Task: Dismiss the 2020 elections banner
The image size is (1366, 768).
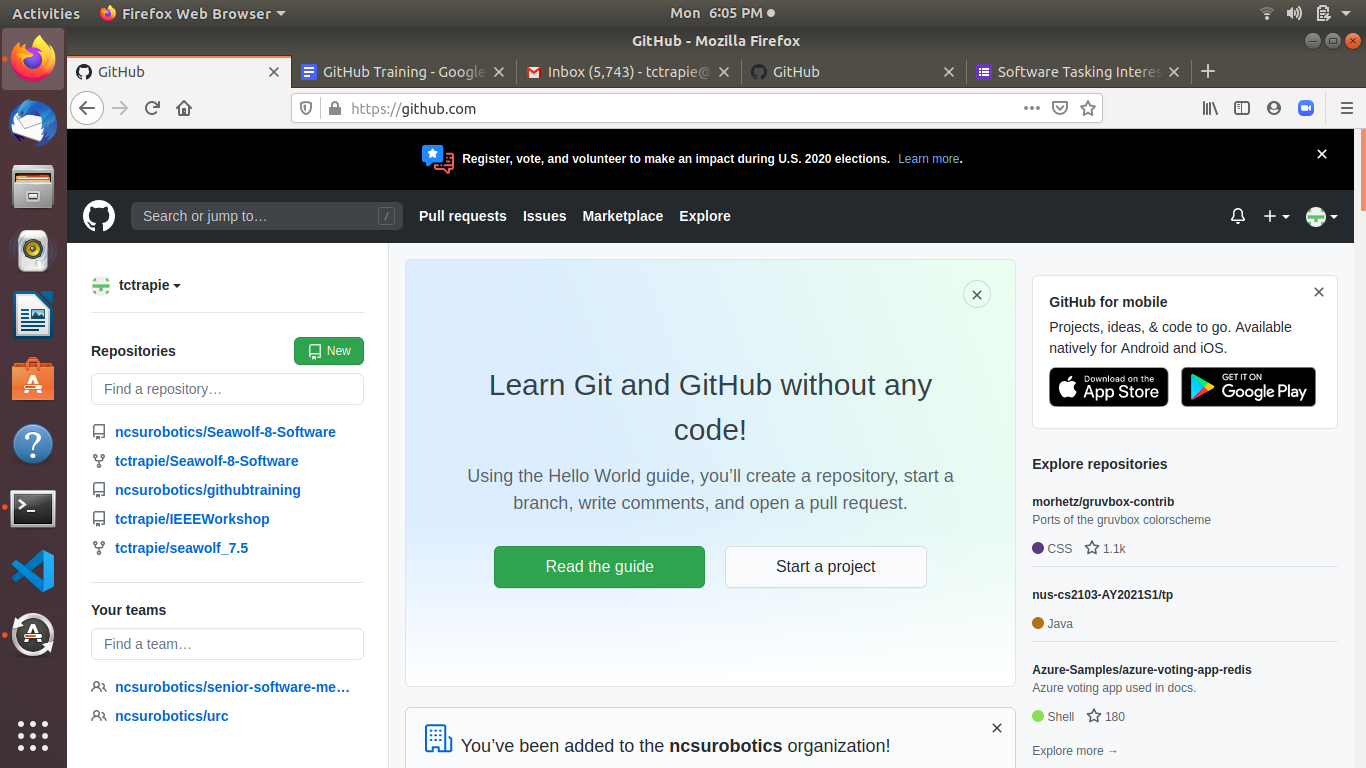Action: pos(1322,154)
